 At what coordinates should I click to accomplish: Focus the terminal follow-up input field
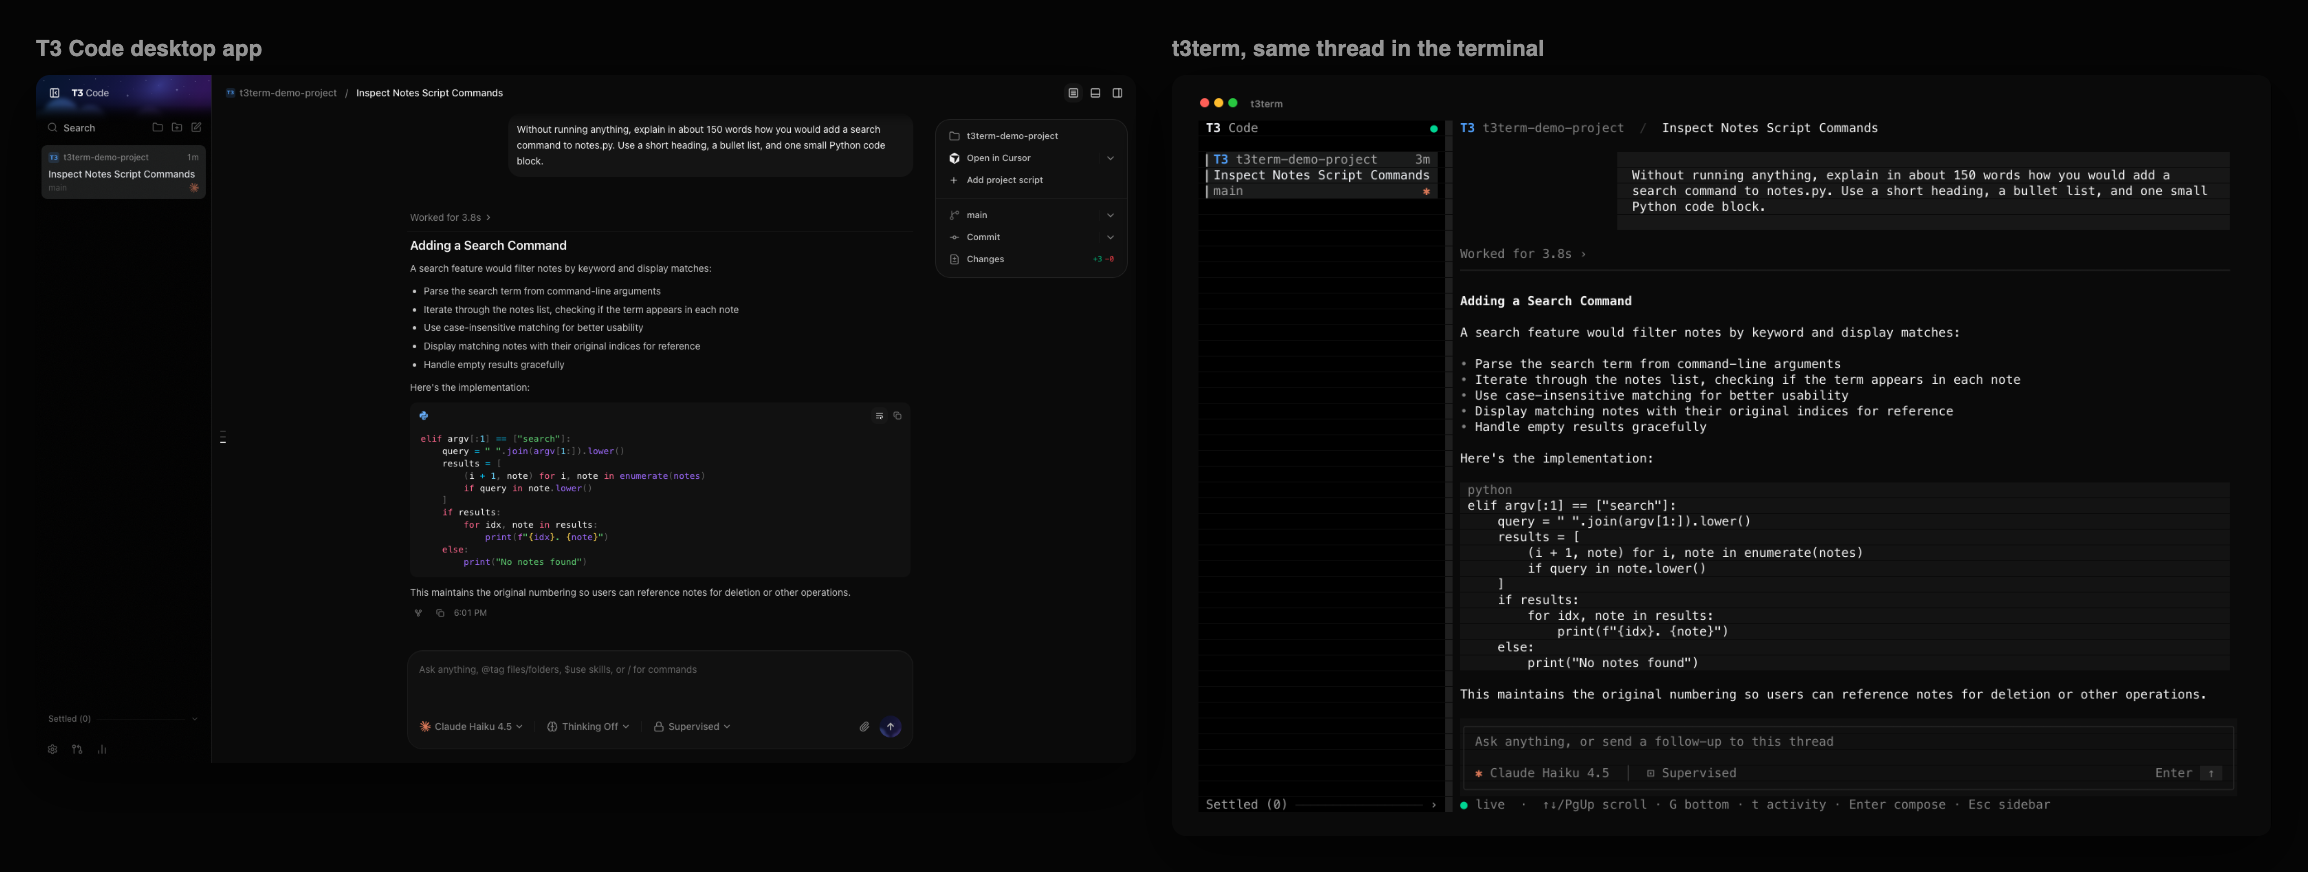[1848, 742]
